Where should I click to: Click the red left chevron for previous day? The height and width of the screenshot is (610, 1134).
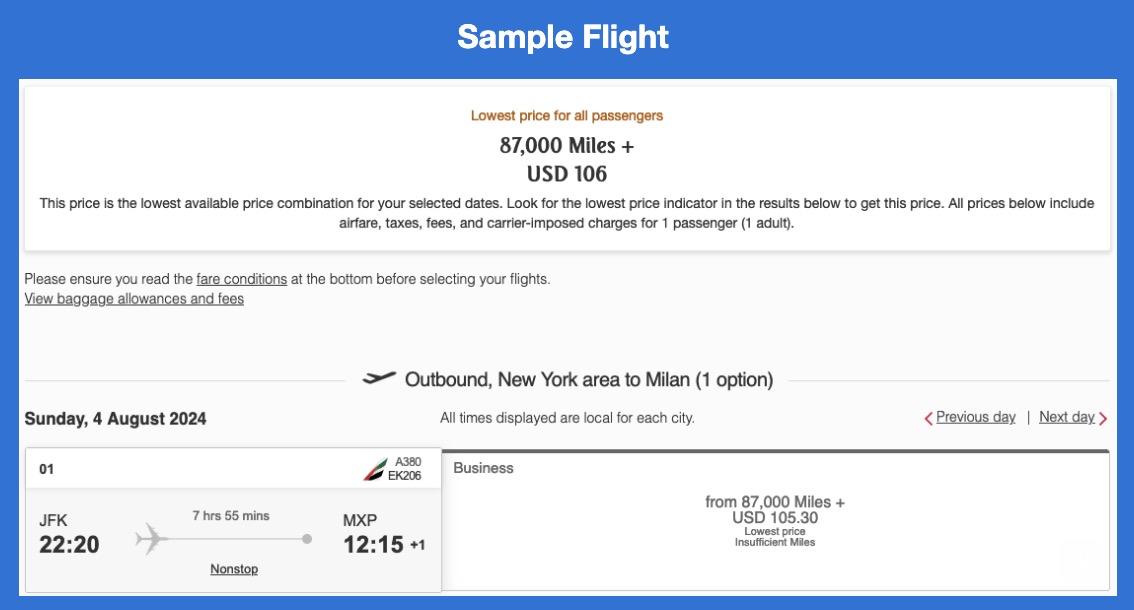click(929, 418)
